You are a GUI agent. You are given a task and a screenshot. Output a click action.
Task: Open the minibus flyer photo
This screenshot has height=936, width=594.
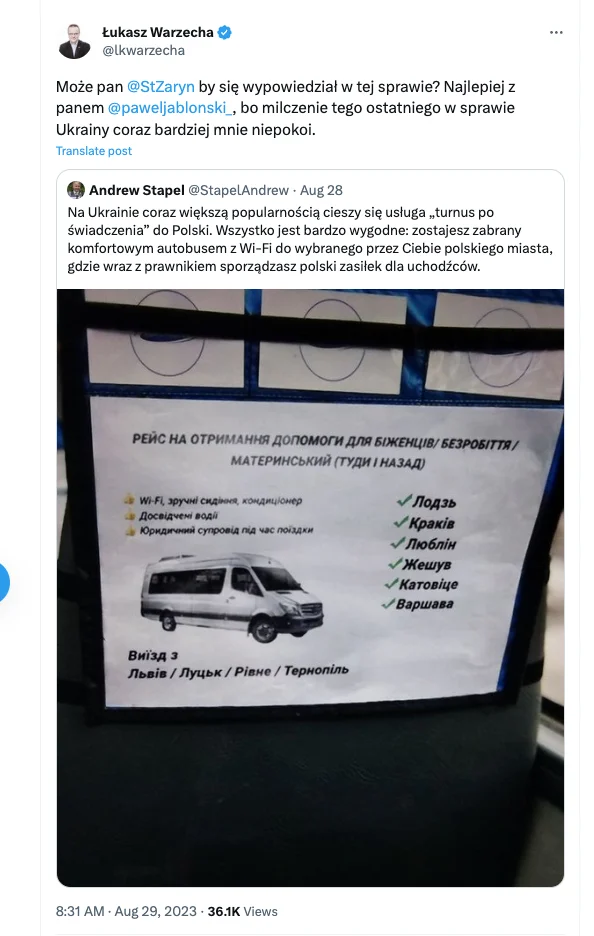[x=310, y=588]
